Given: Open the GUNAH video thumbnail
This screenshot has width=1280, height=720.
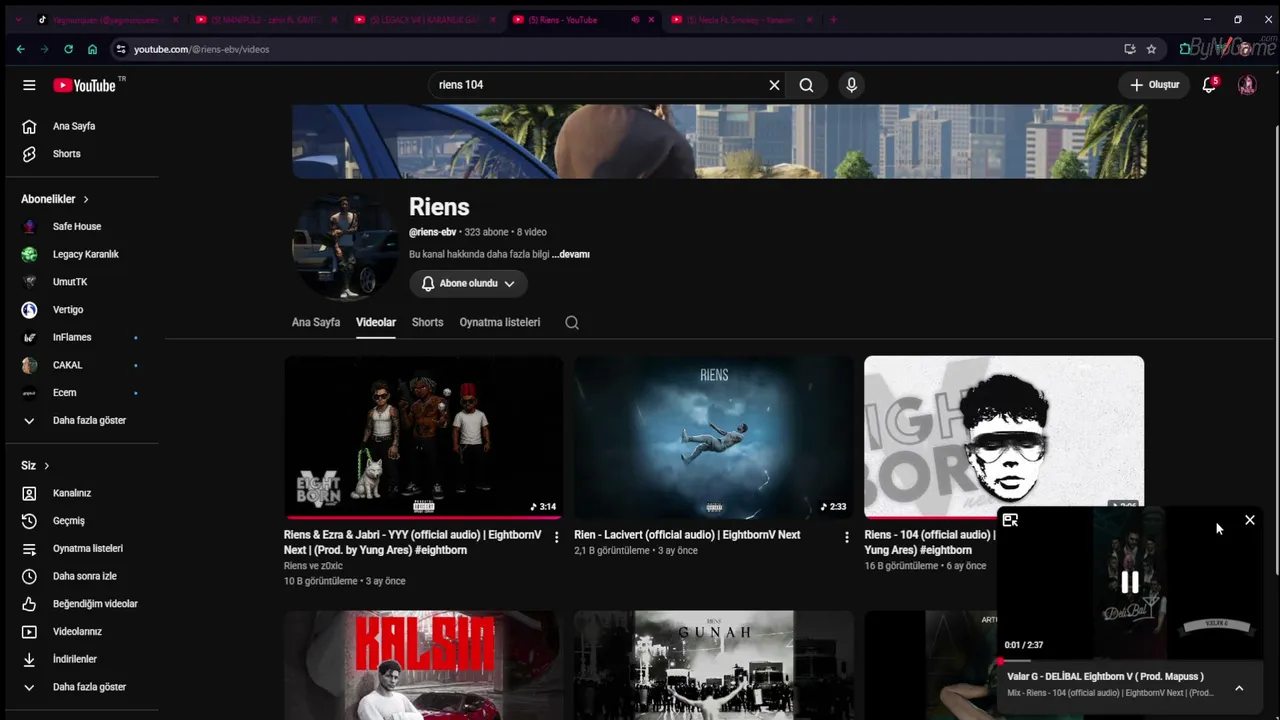Looking at the screenshot, I should tap(714, 665).
